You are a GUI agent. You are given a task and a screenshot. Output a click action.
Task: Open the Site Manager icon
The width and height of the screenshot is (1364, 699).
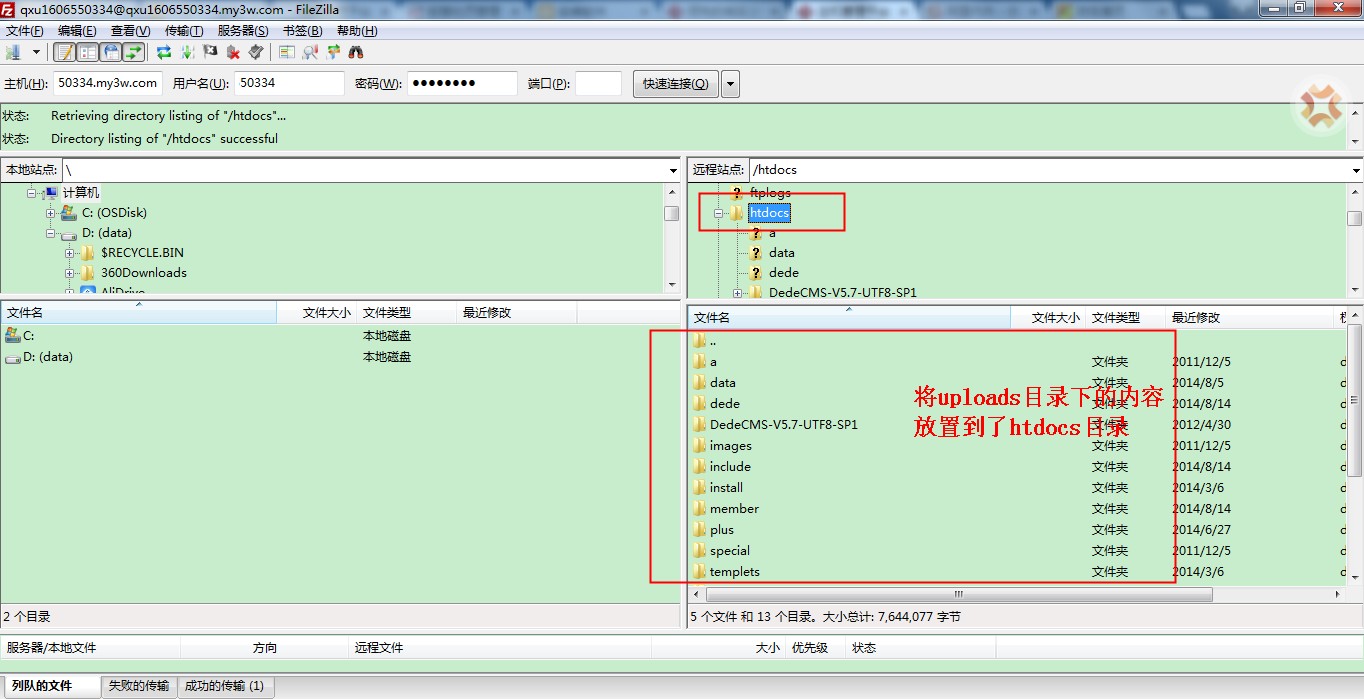(x=14, y=52)
